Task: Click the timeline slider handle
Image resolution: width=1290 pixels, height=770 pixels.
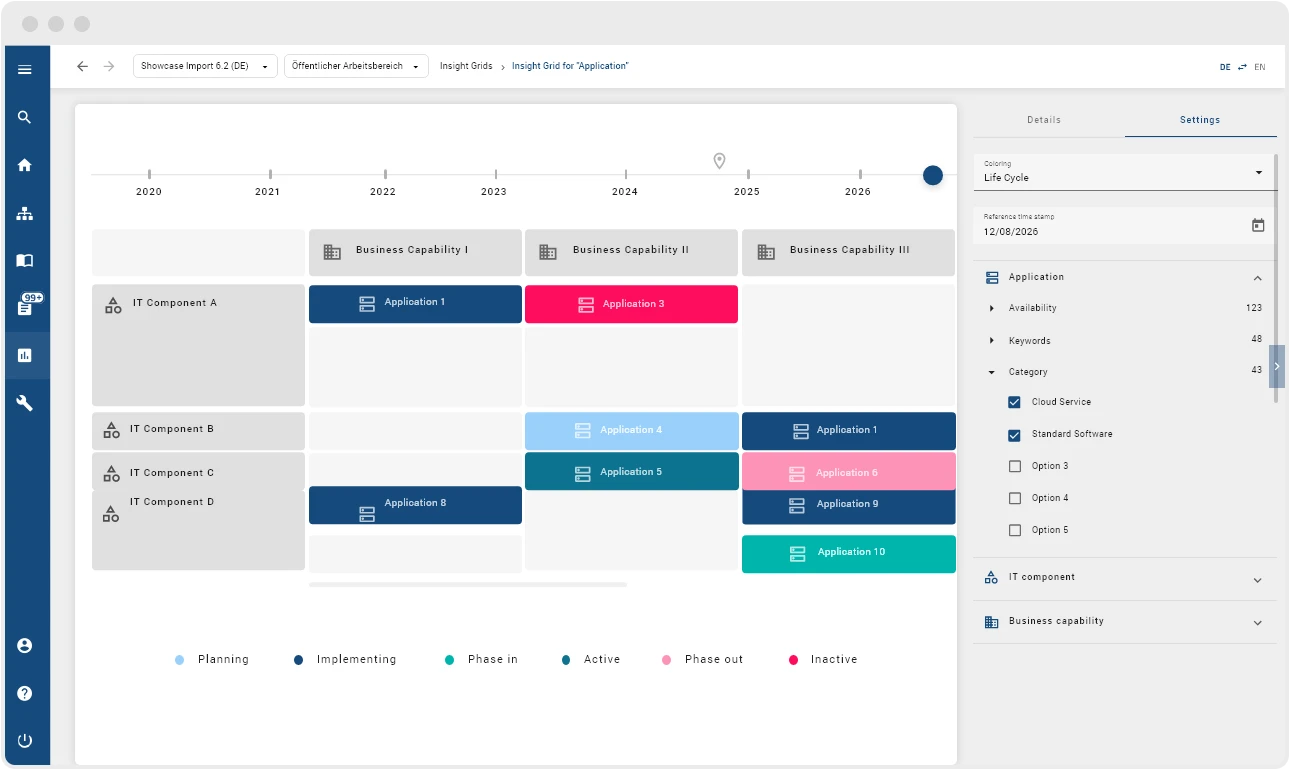Action: click(x=933, y=175)
